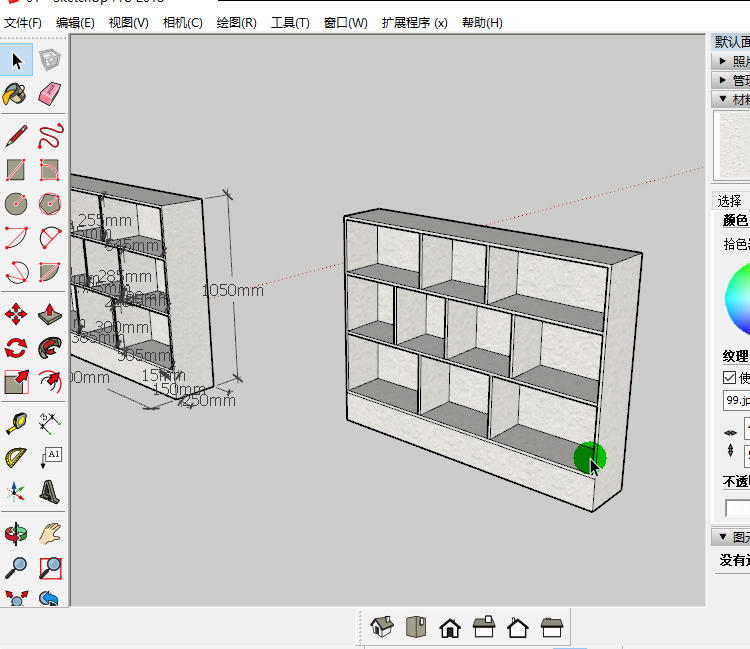Image resolution: width=750 pixels, height=649 pixels.
Task: Select the Dimension tool
Action: click(50, 424)
